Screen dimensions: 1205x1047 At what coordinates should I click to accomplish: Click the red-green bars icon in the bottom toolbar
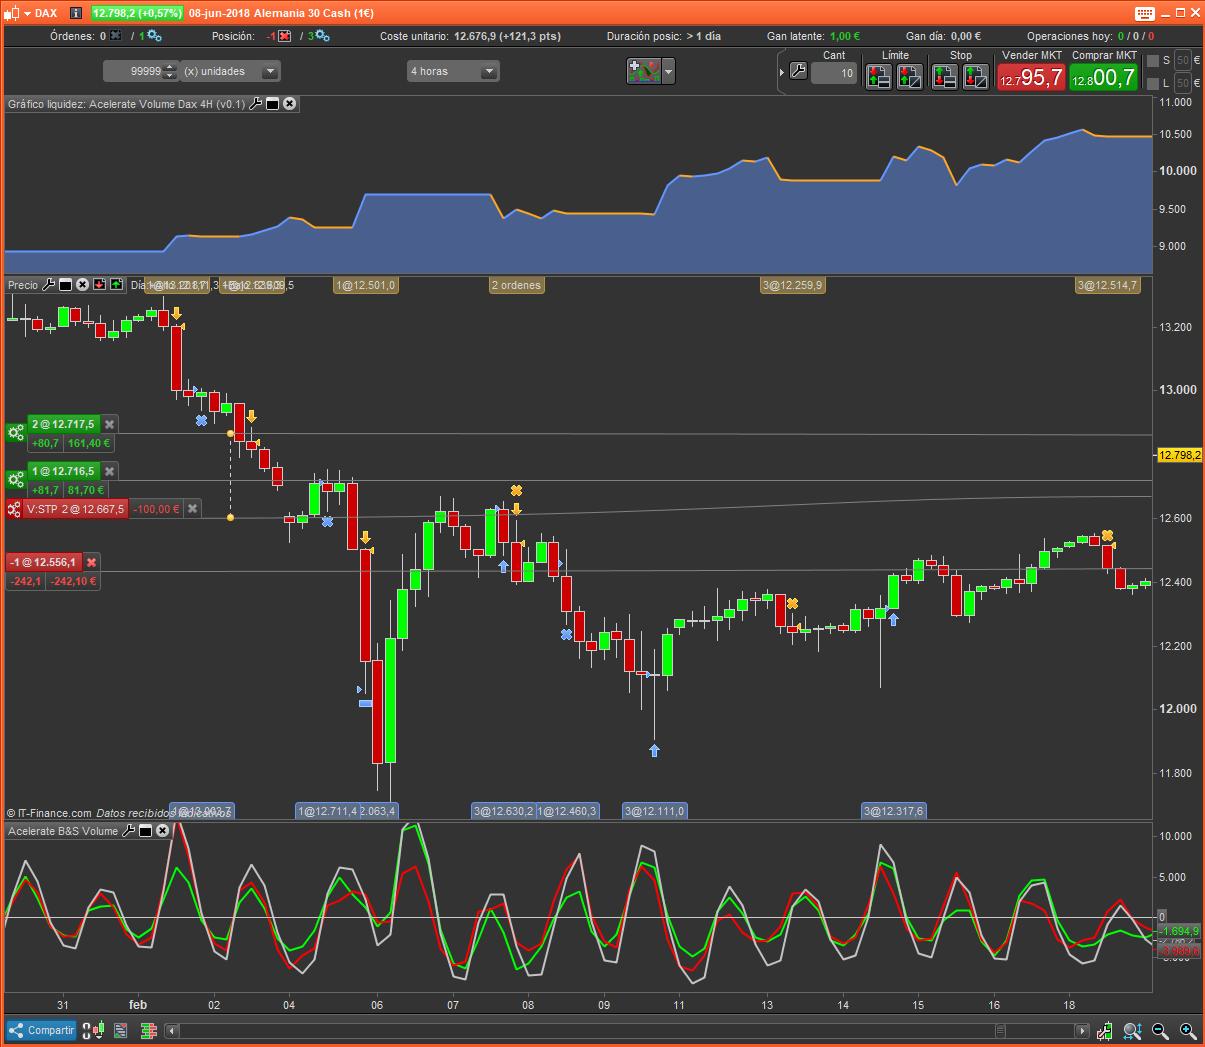(x=149, y=1030)
